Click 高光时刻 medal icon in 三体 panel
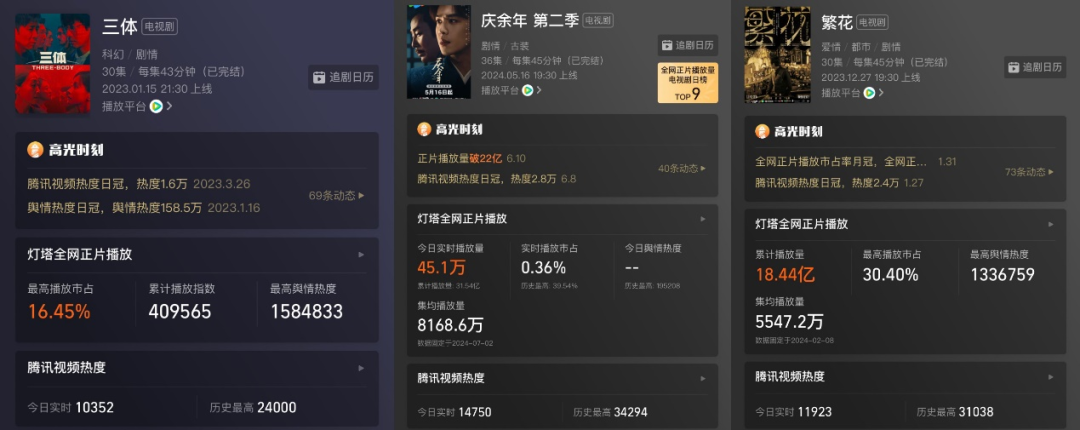The image size is (1080, 430). pos(35,150)
